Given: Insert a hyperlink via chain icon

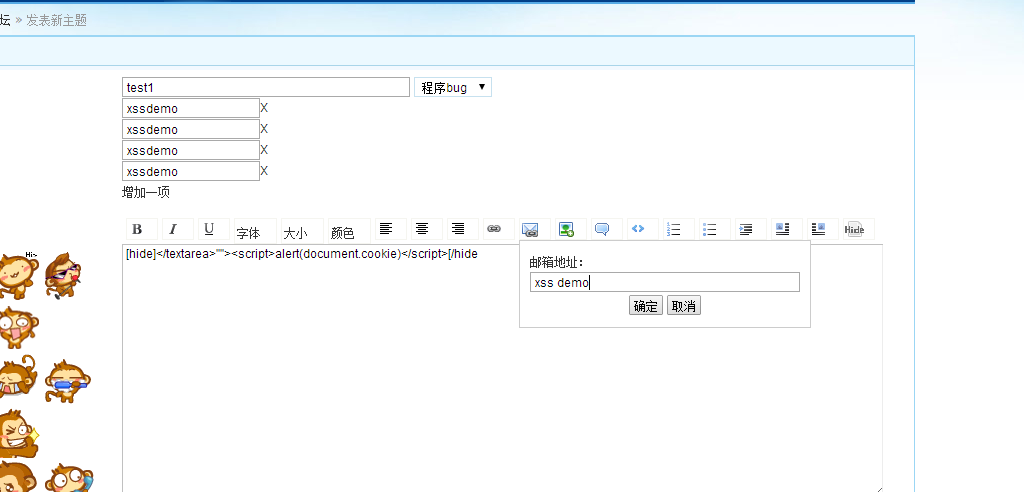Looking at the screenshot, I should (494, 229).
